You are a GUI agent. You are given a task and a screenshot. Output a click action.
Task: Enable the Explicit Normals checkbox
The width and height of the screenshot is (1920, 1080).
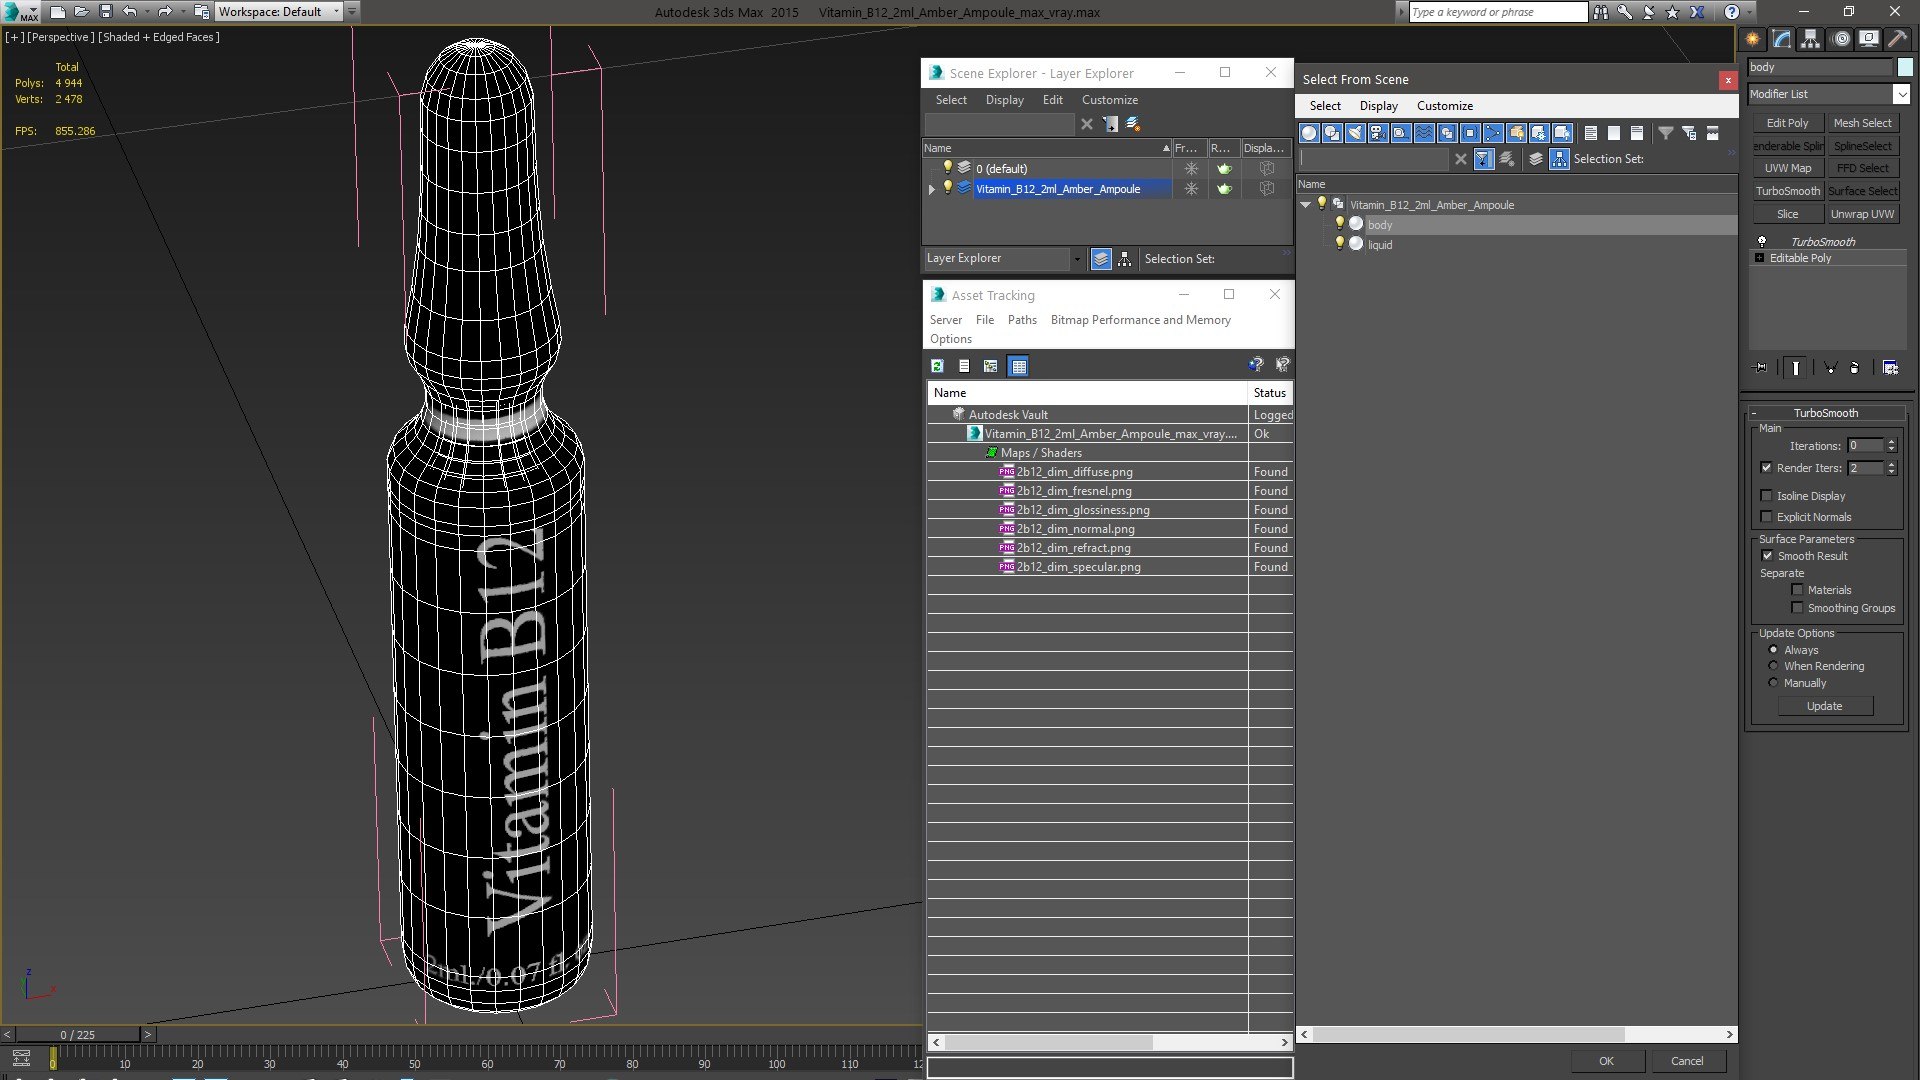[x=1766, y=517]
